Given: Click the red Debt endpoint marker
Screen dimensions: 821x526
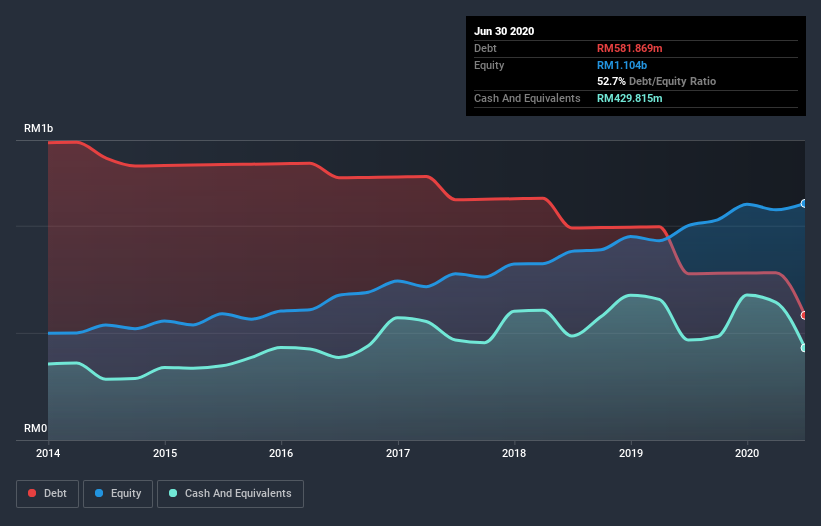Looking at the screenshot, I should click(x=804, y=315).
